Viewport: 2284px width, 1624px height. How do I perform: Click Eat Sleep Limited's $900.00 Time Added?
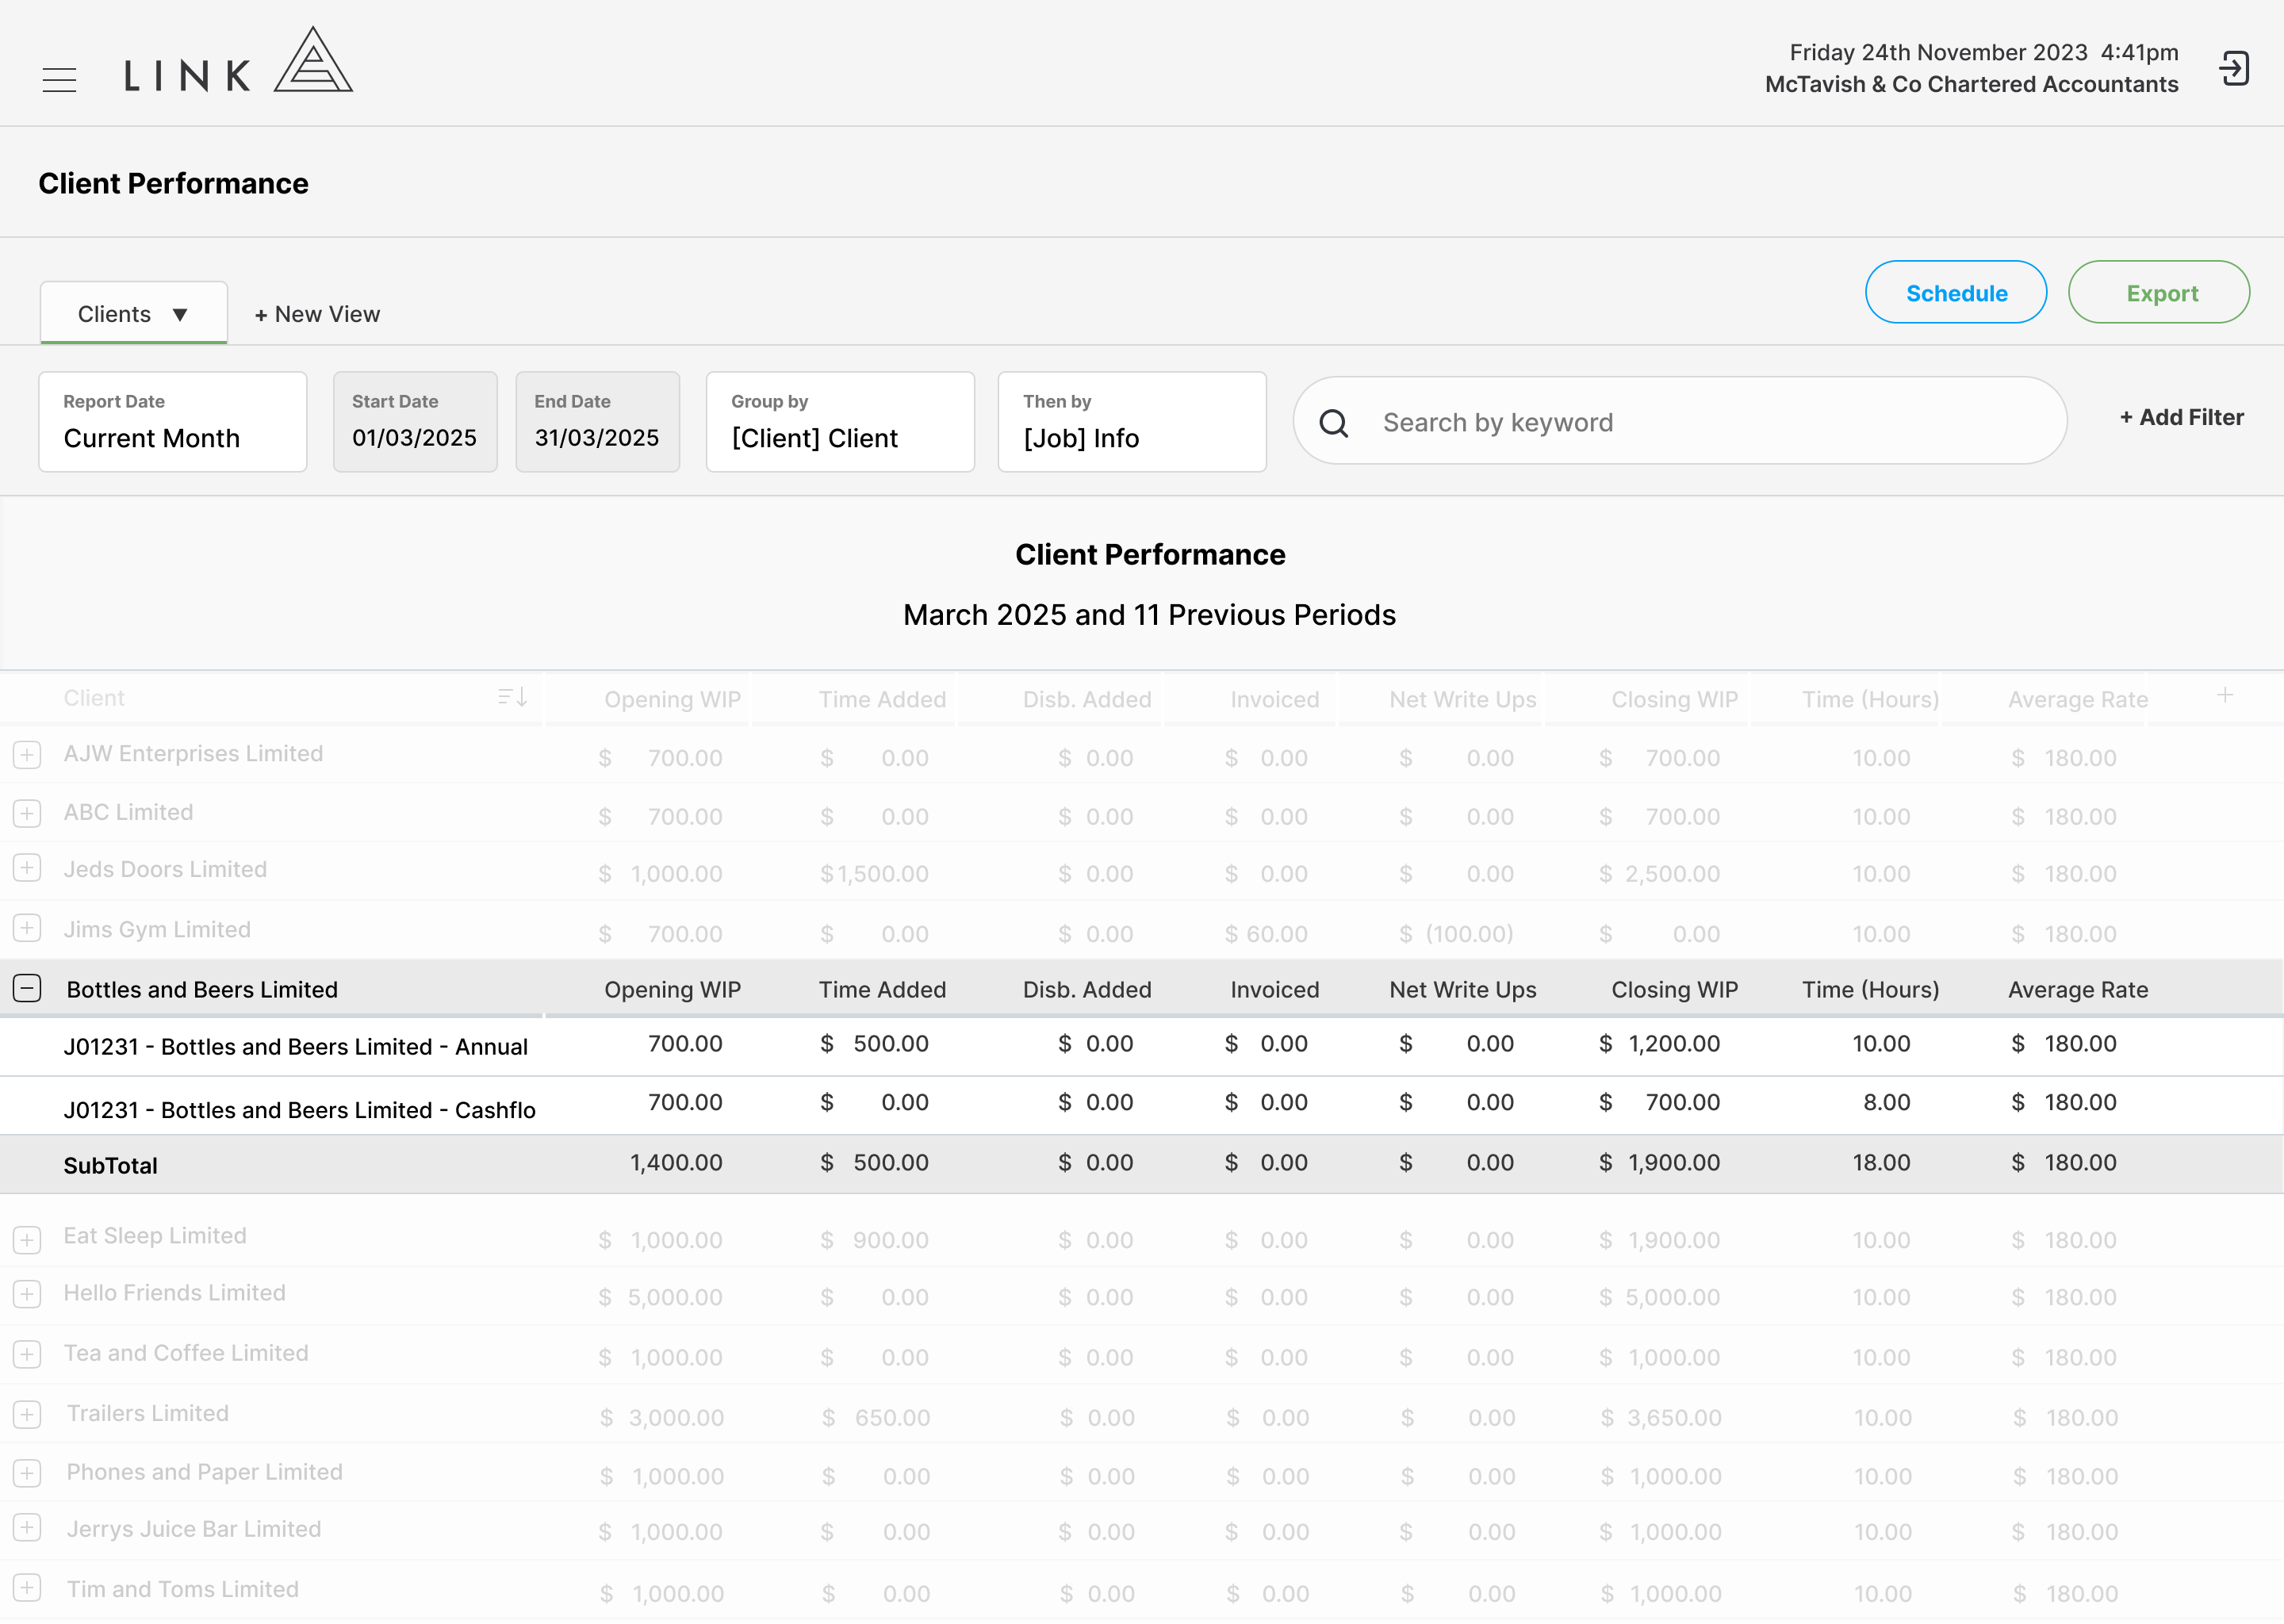coord(874,1240)
